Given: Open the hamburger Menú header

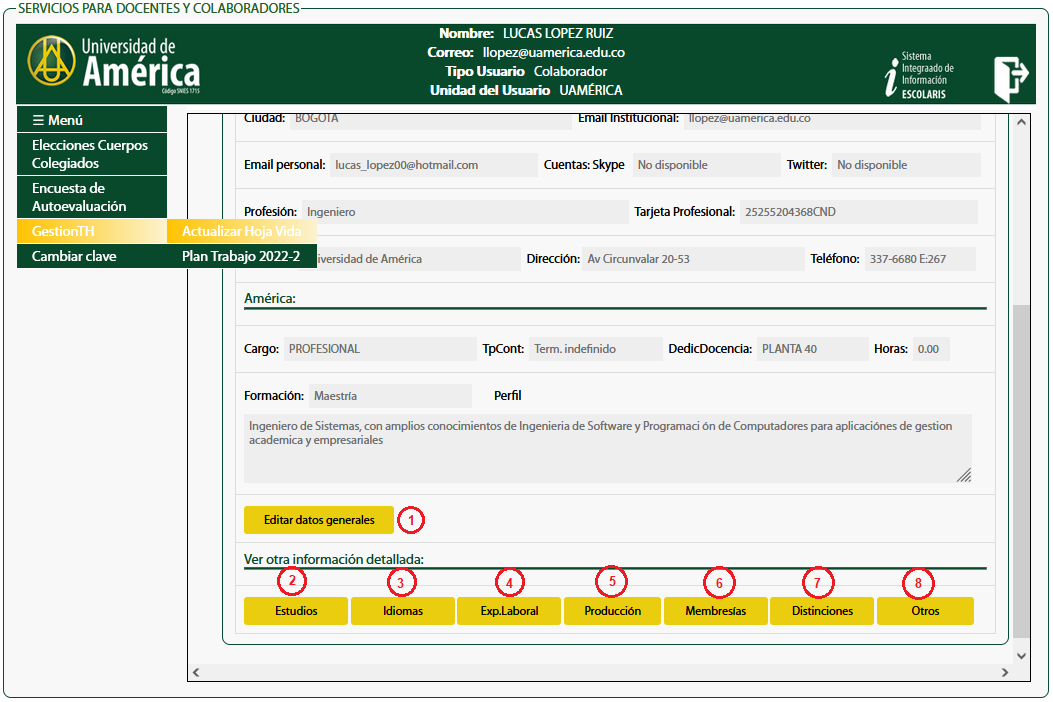Looking at the screenshot, I should click(91, 120).
